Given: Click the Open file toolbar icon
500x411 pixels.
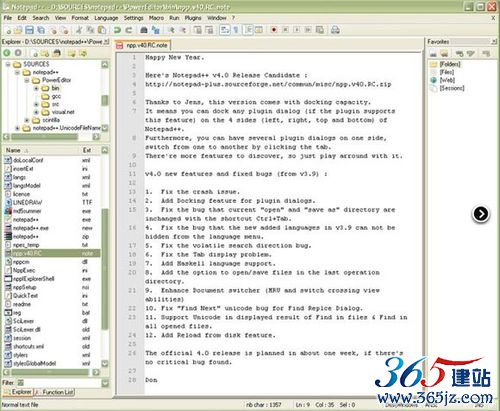Looking at the screenshot, I should click(18, 30).
